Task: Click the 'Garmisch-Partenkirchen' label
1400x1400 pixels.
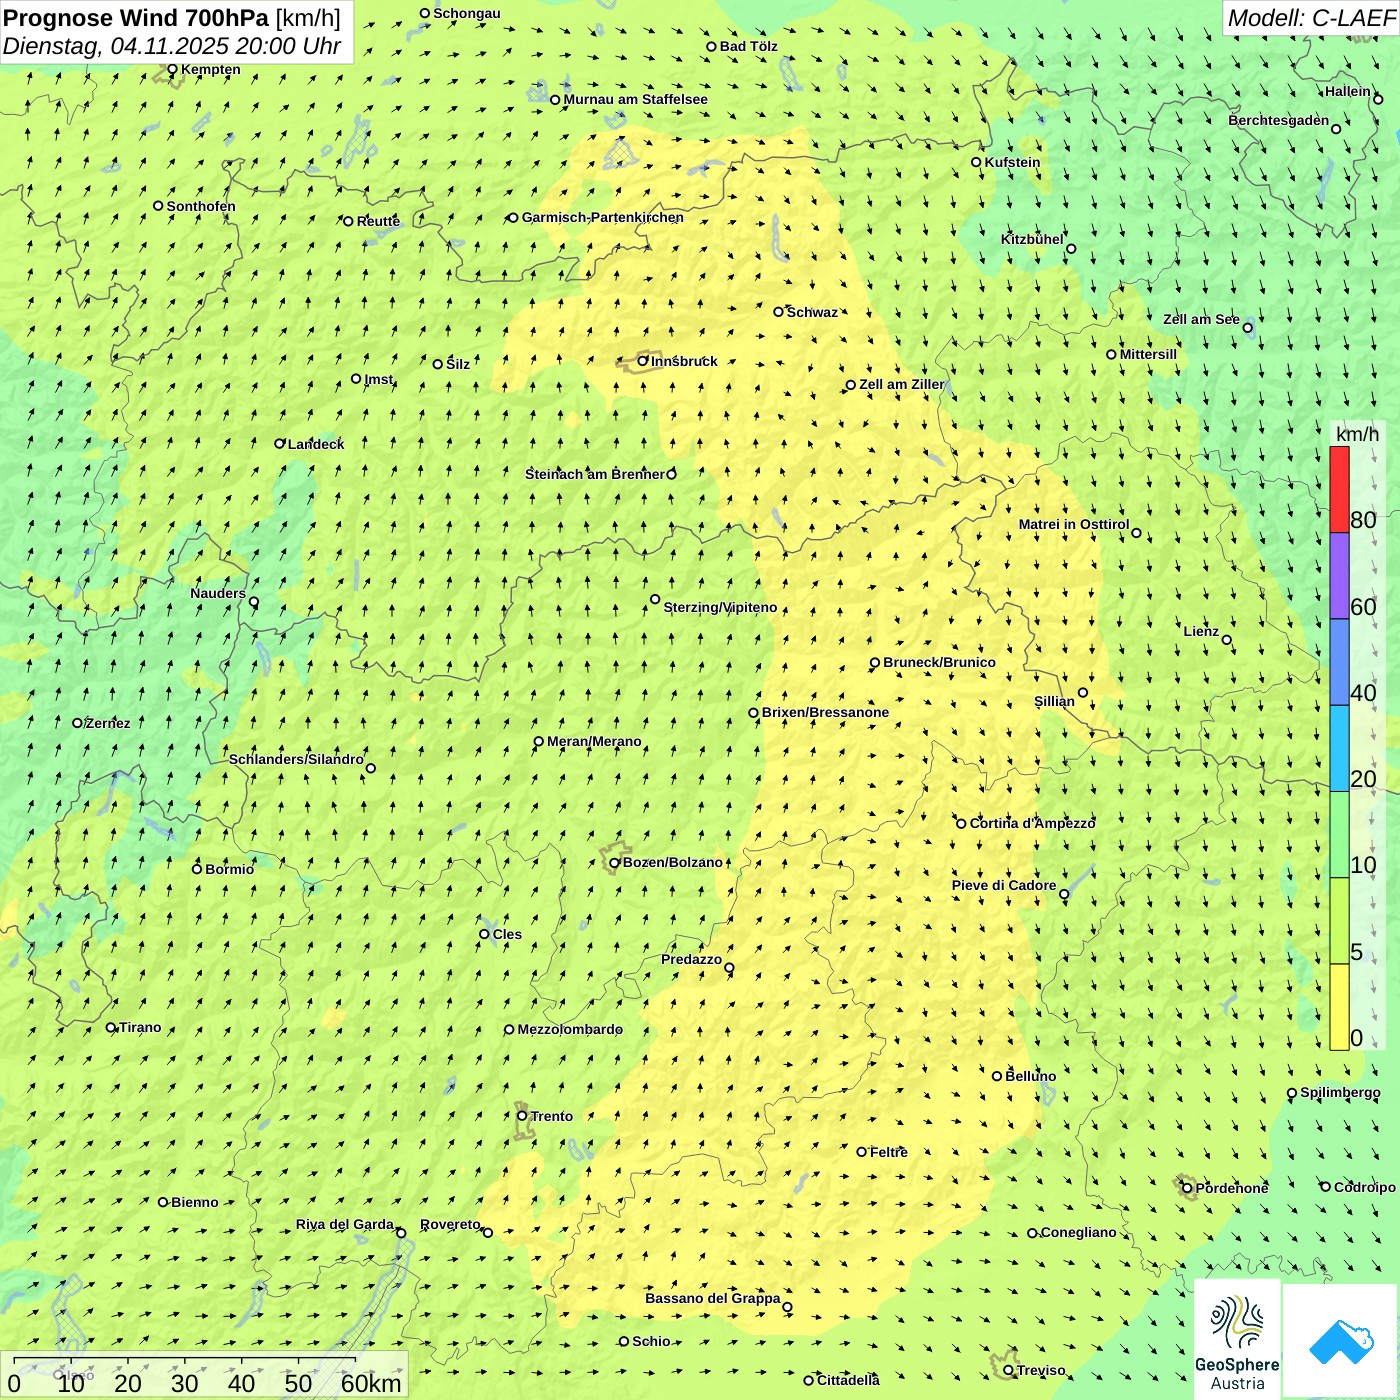Action: click(x=603, y=217)
